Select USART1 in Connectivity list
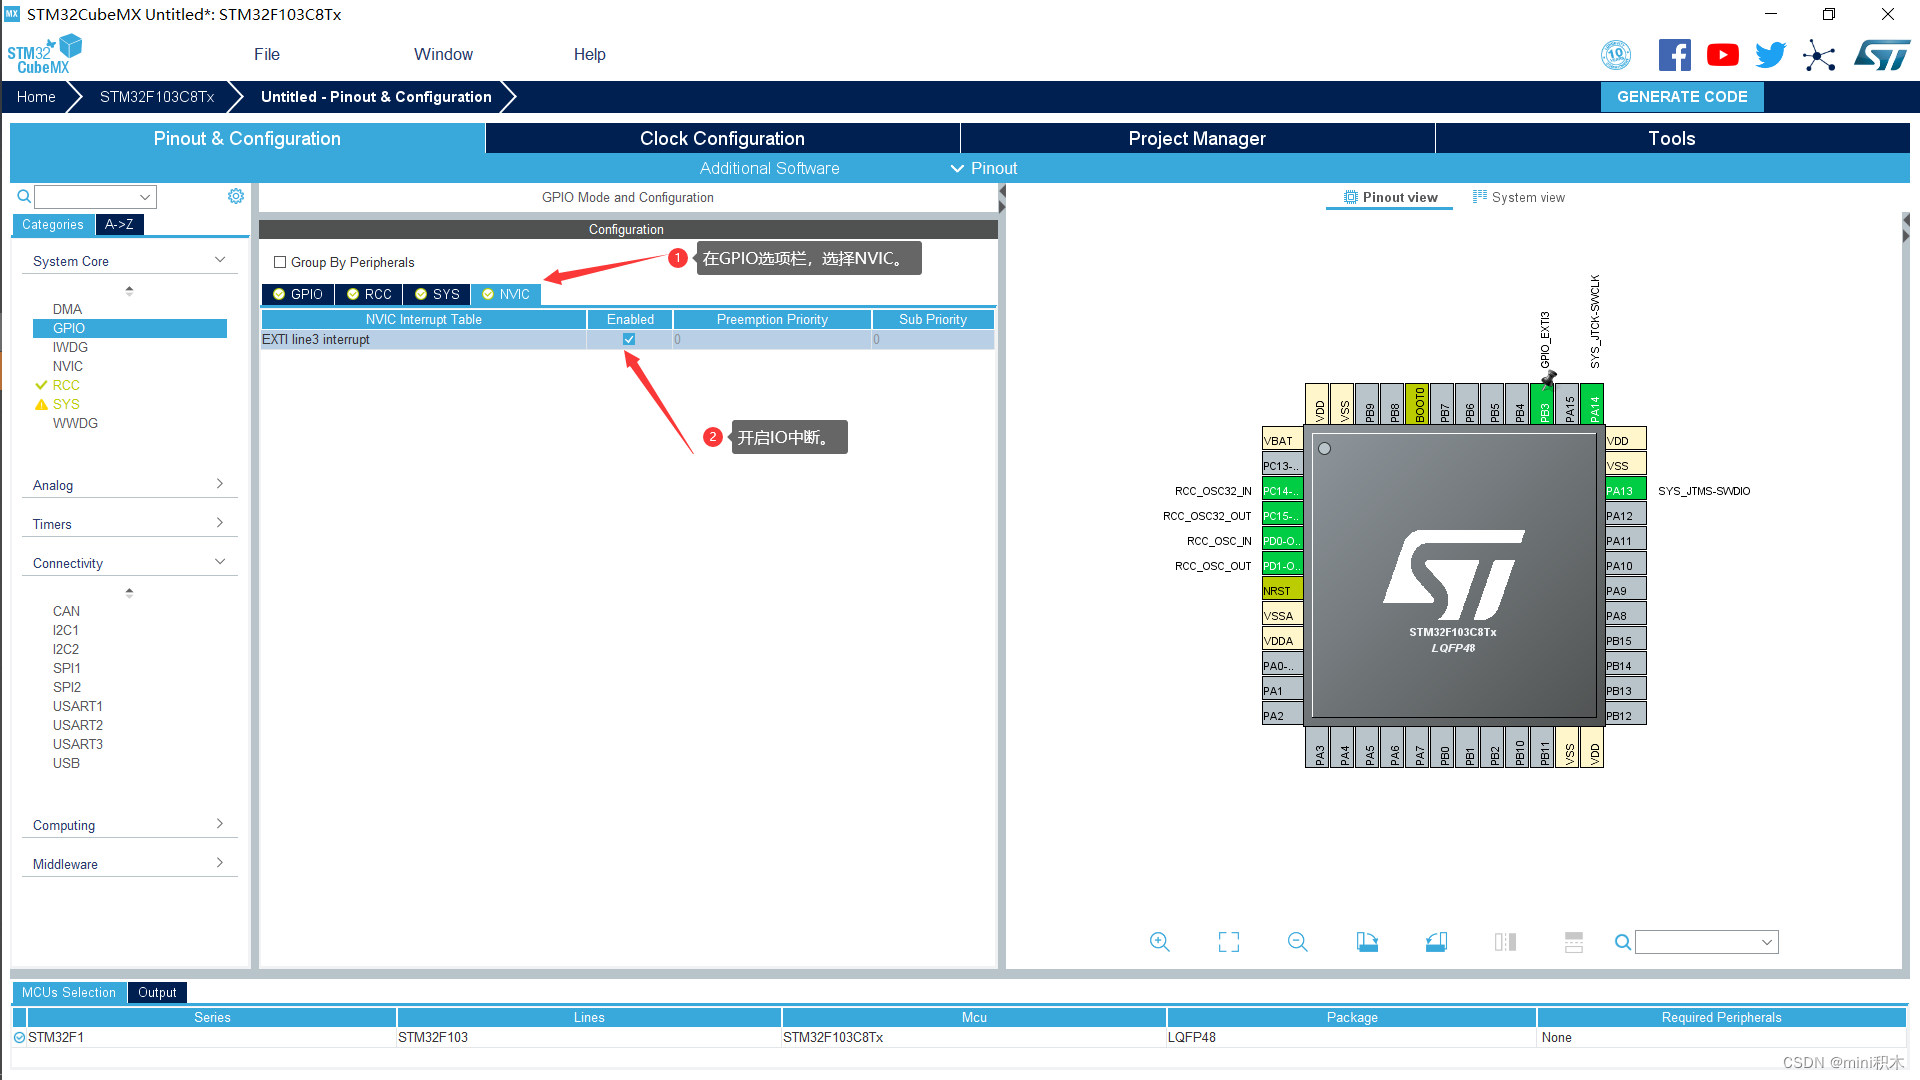 78,706
